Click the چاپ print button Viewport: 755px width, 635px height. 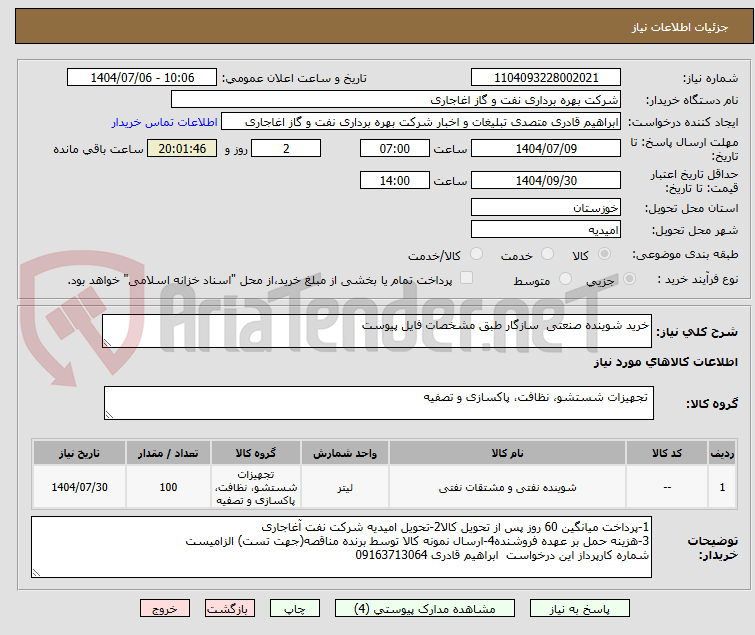295,609
